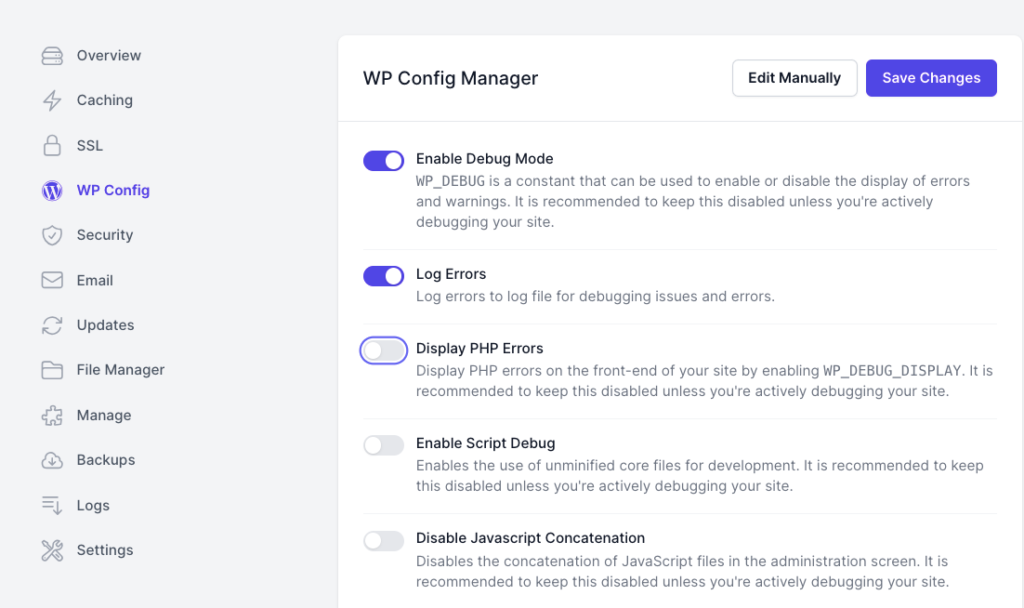Turn on Enable Script Debug

(x=383, y=444)
